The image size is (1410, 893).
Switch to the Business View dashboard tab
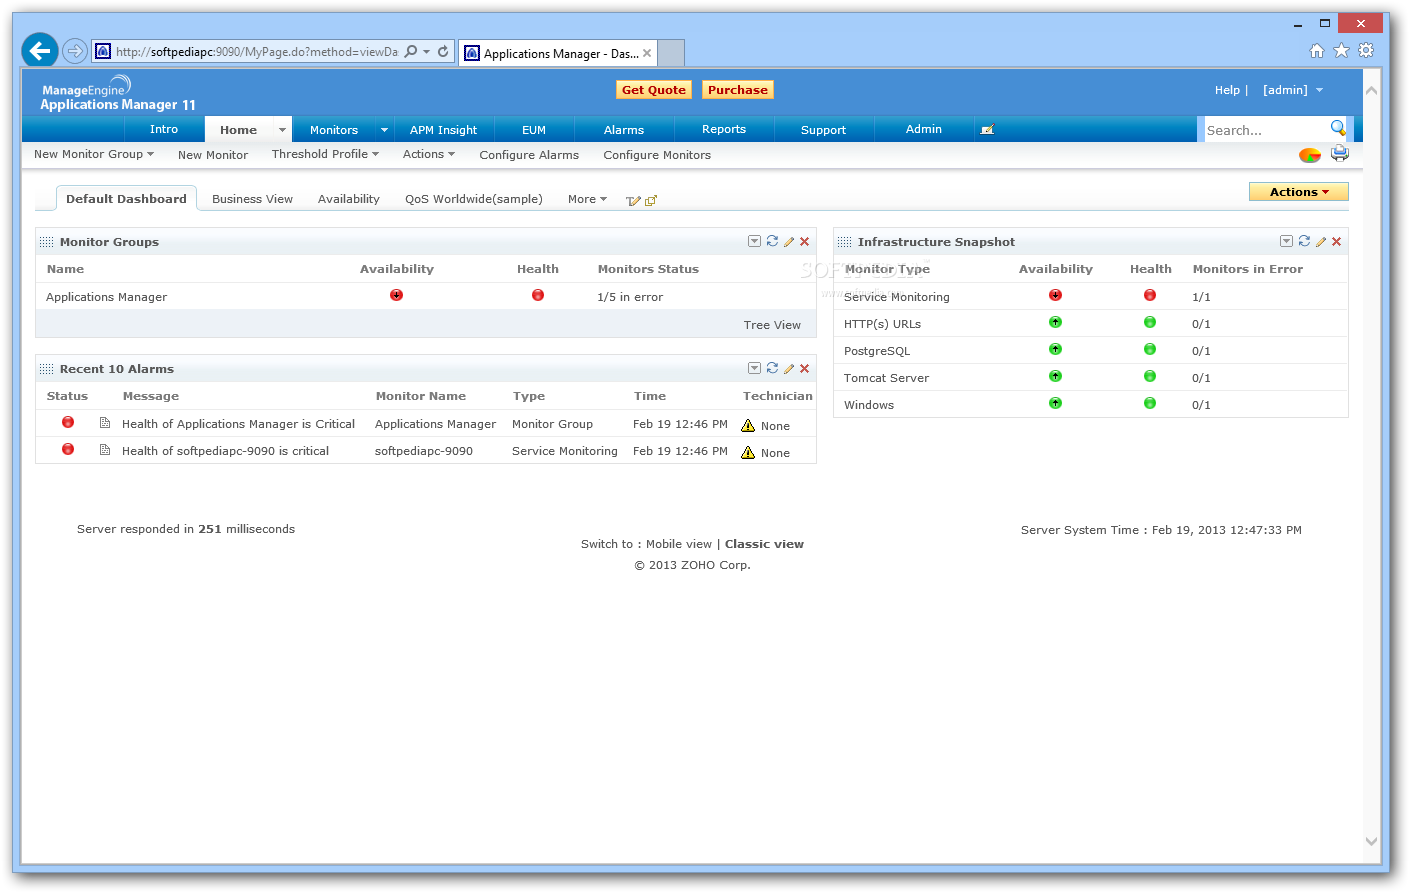pyautogui.click(x=252, y=199)
